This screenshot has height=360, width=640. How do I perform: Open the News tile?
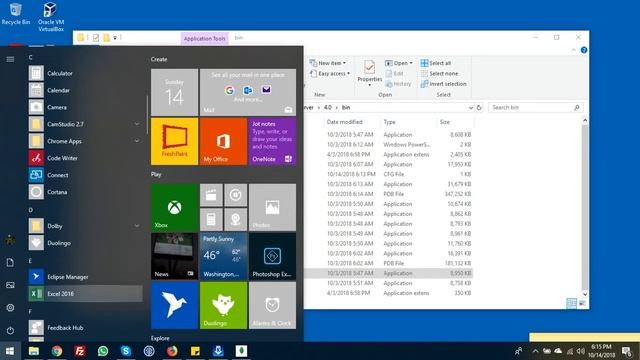click(174, 256)
